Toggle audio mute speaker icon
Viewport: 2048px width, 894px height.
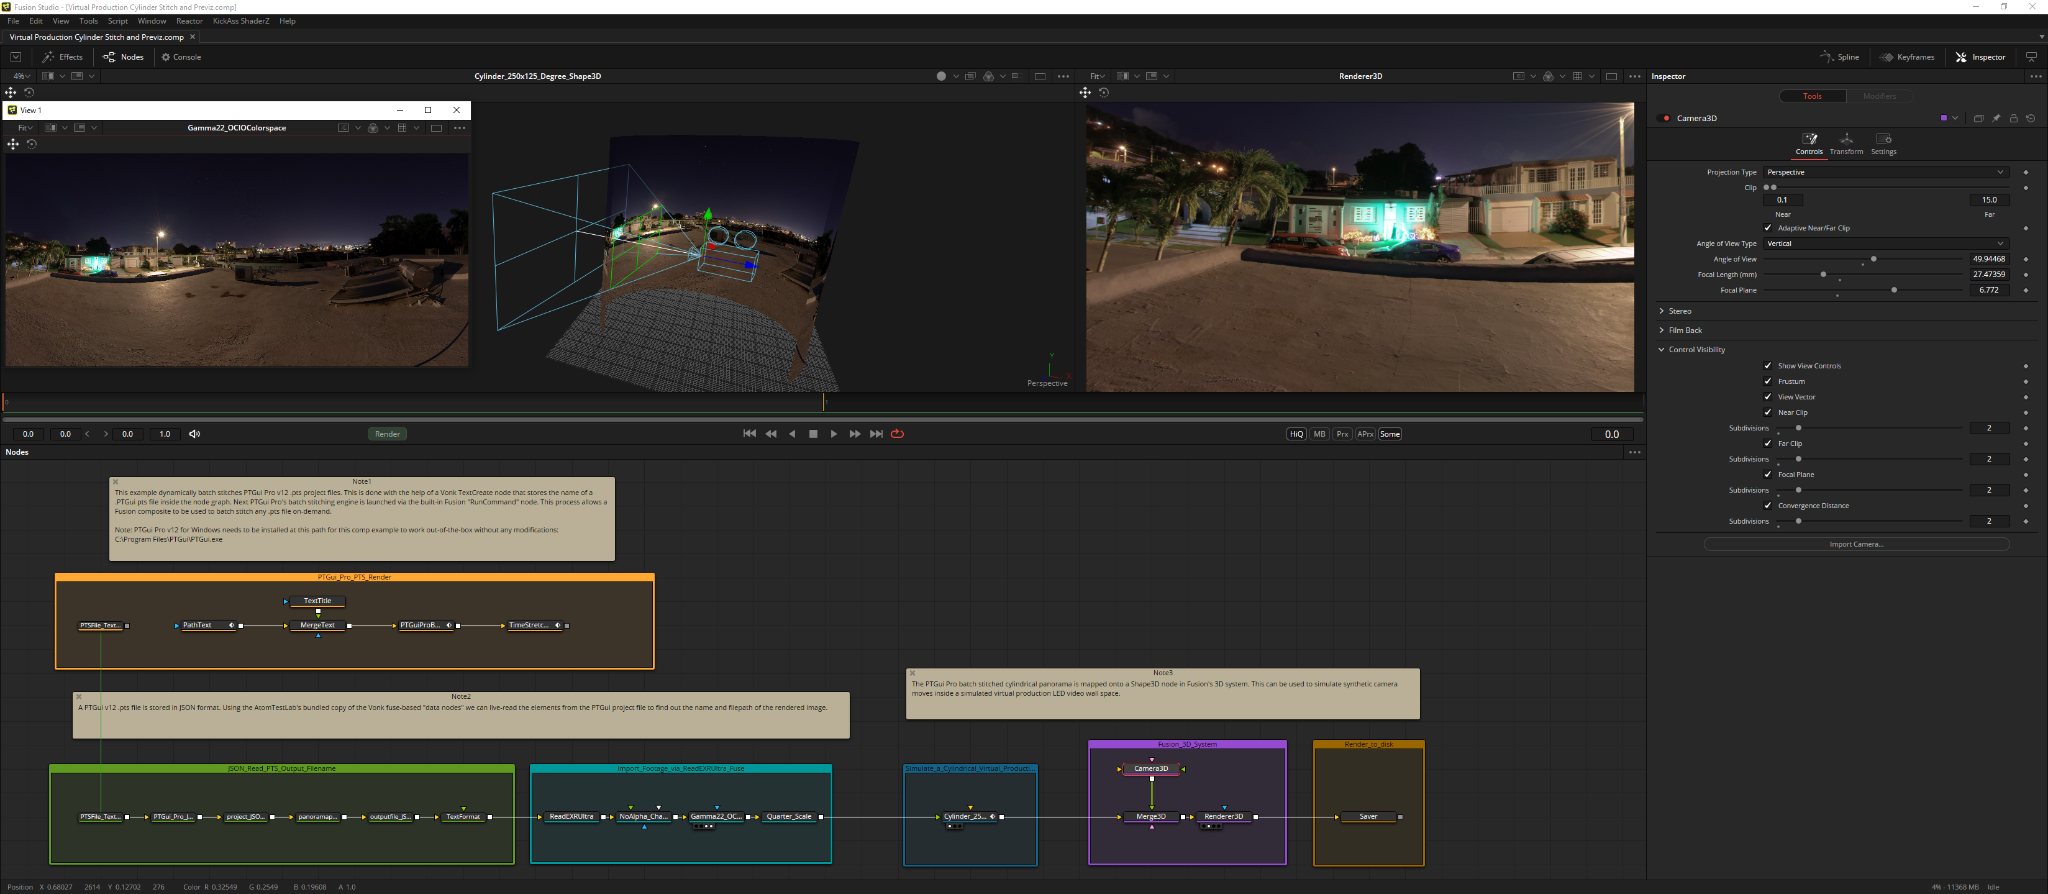[194, 434]
